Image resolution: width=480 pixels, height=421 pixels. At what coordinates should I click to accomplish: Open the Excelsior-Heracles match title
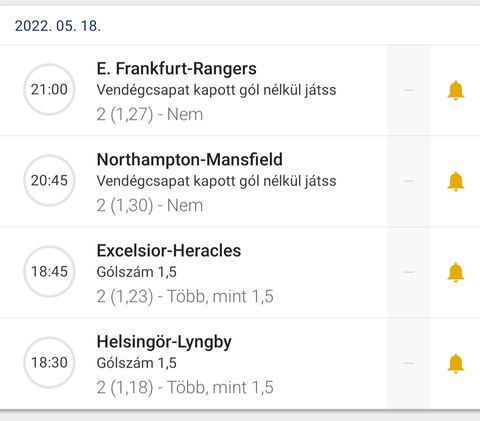(x=169, y=251)
